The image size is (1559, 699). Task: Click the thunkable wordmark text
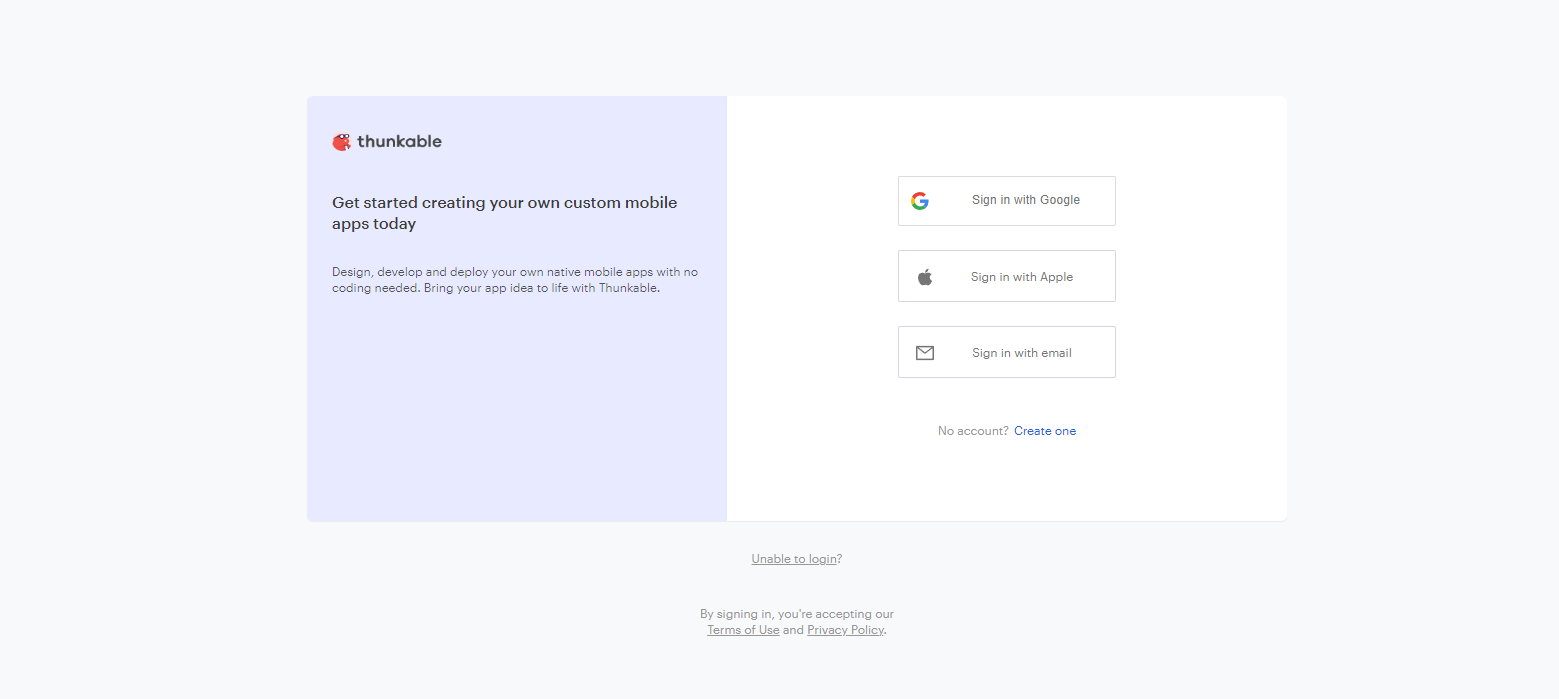[x=399, y=141]
